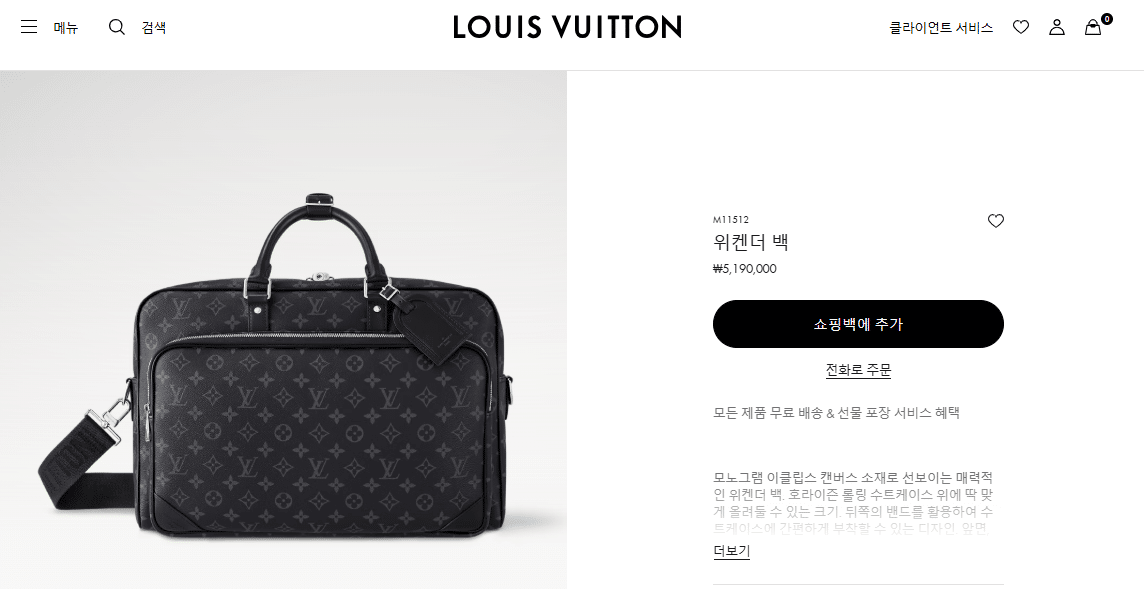Open the header wishlist heart icon
1144x589 pixels.
1021,28
